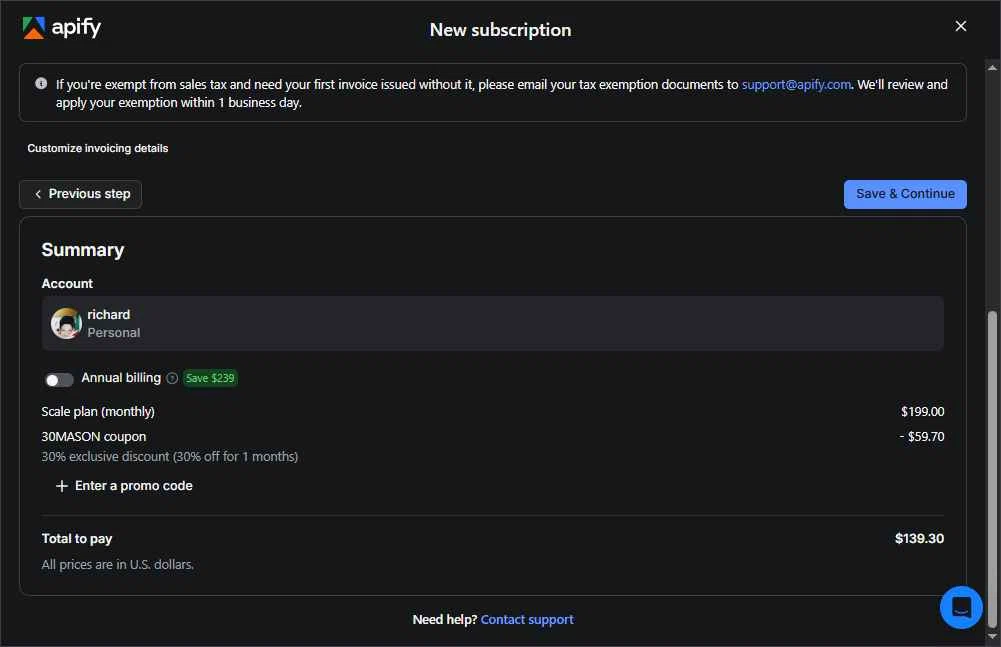Open Contact support link
Screen dimensions: 1001x647
527,620
